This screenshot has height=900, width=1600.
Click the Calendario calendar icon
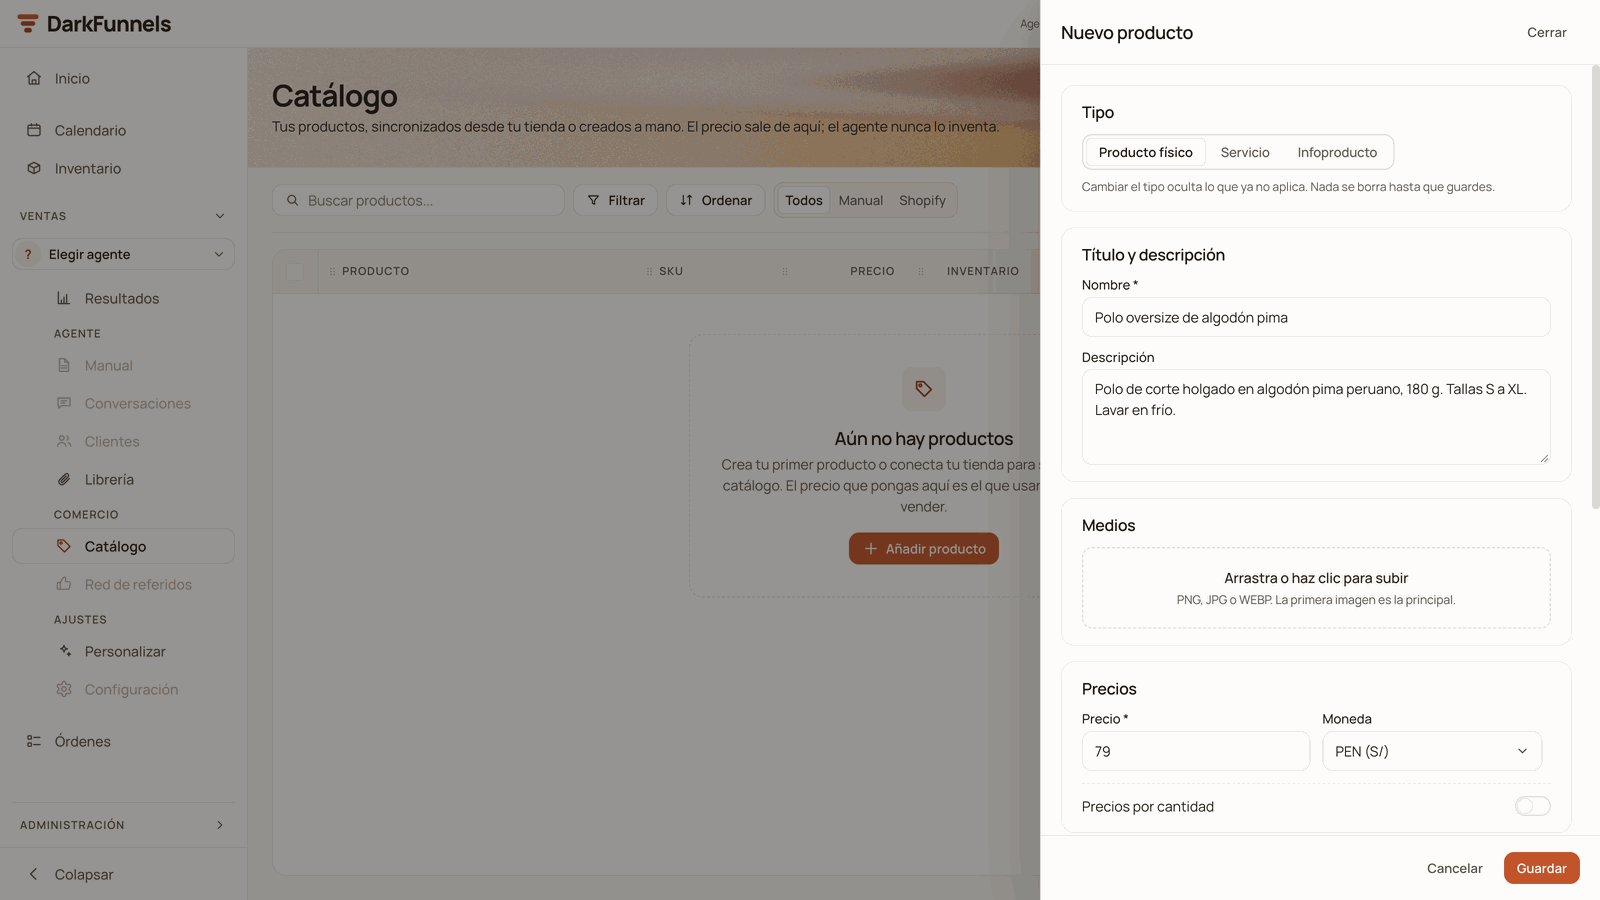pyautogui.click(x=34, y=130)
